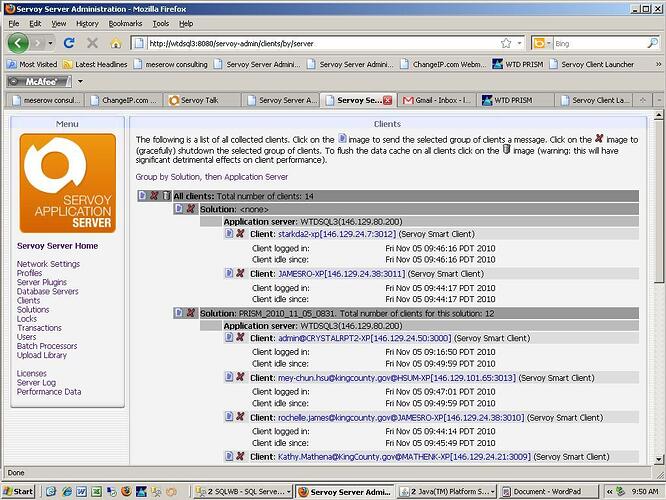Shutdown Kathy.Mathena client
The width and height of the screenshot is (666, 500).
(x=240, y=456)
